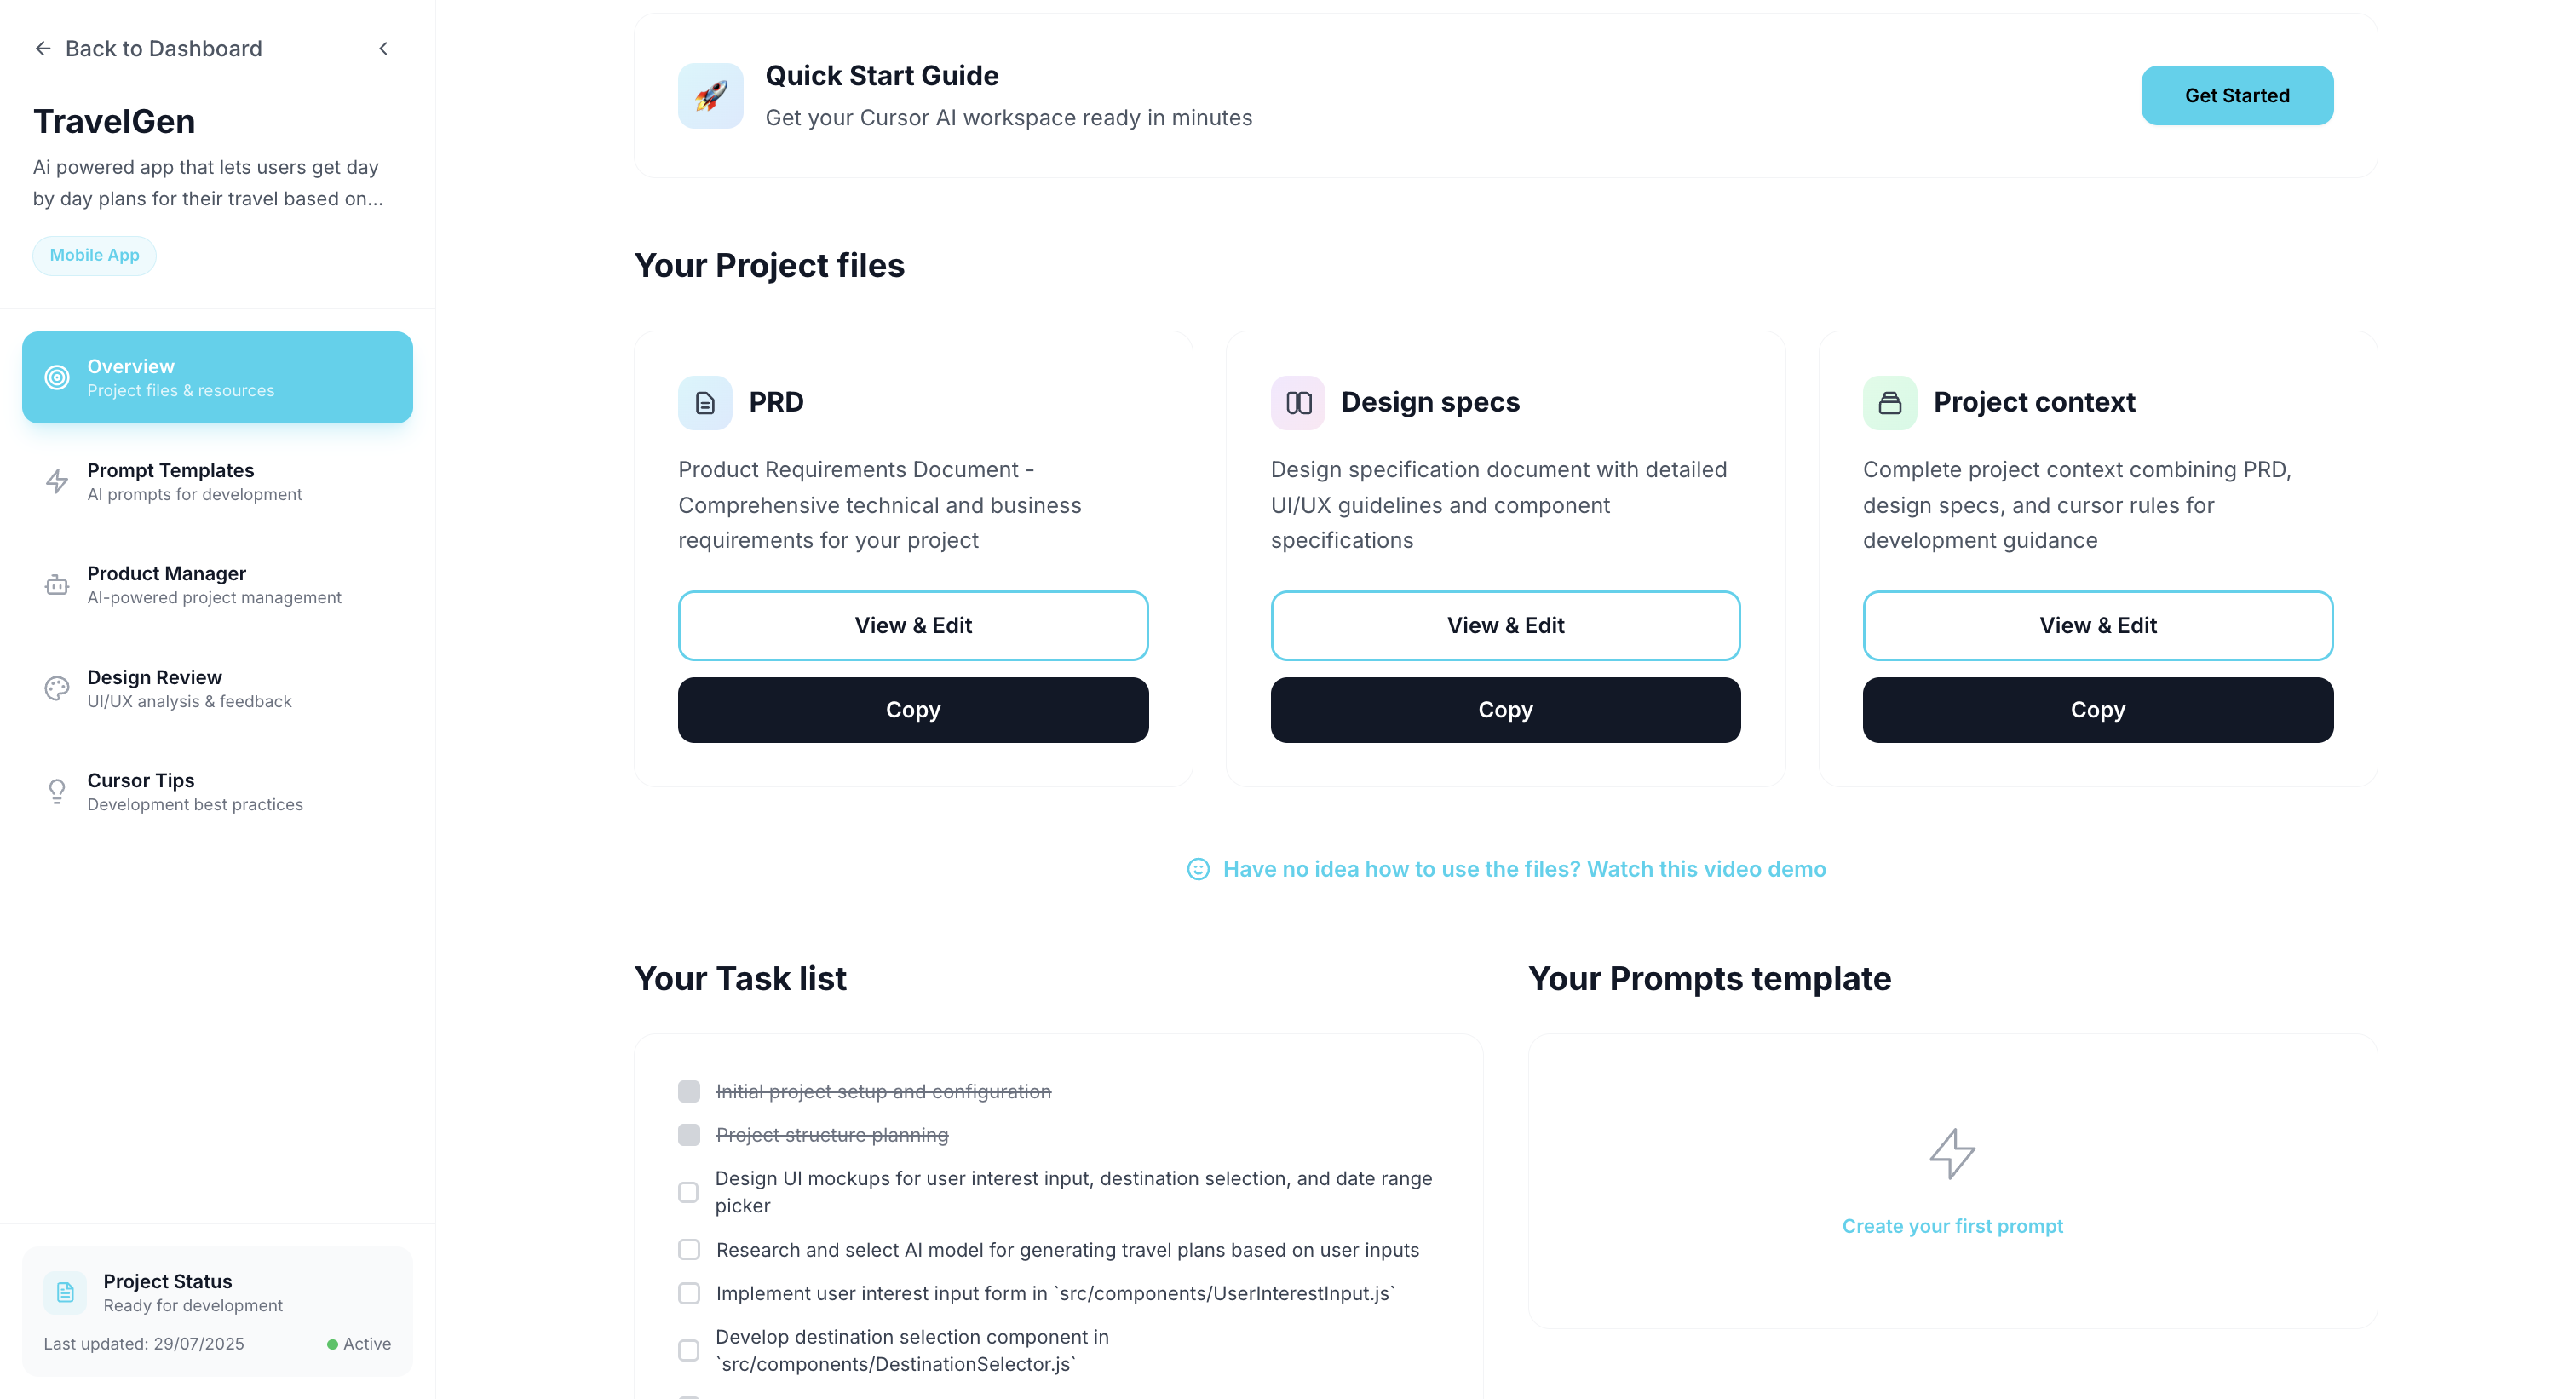2576x1399 pixels.
Task: Click the Get Started button
Action: 2237,95
